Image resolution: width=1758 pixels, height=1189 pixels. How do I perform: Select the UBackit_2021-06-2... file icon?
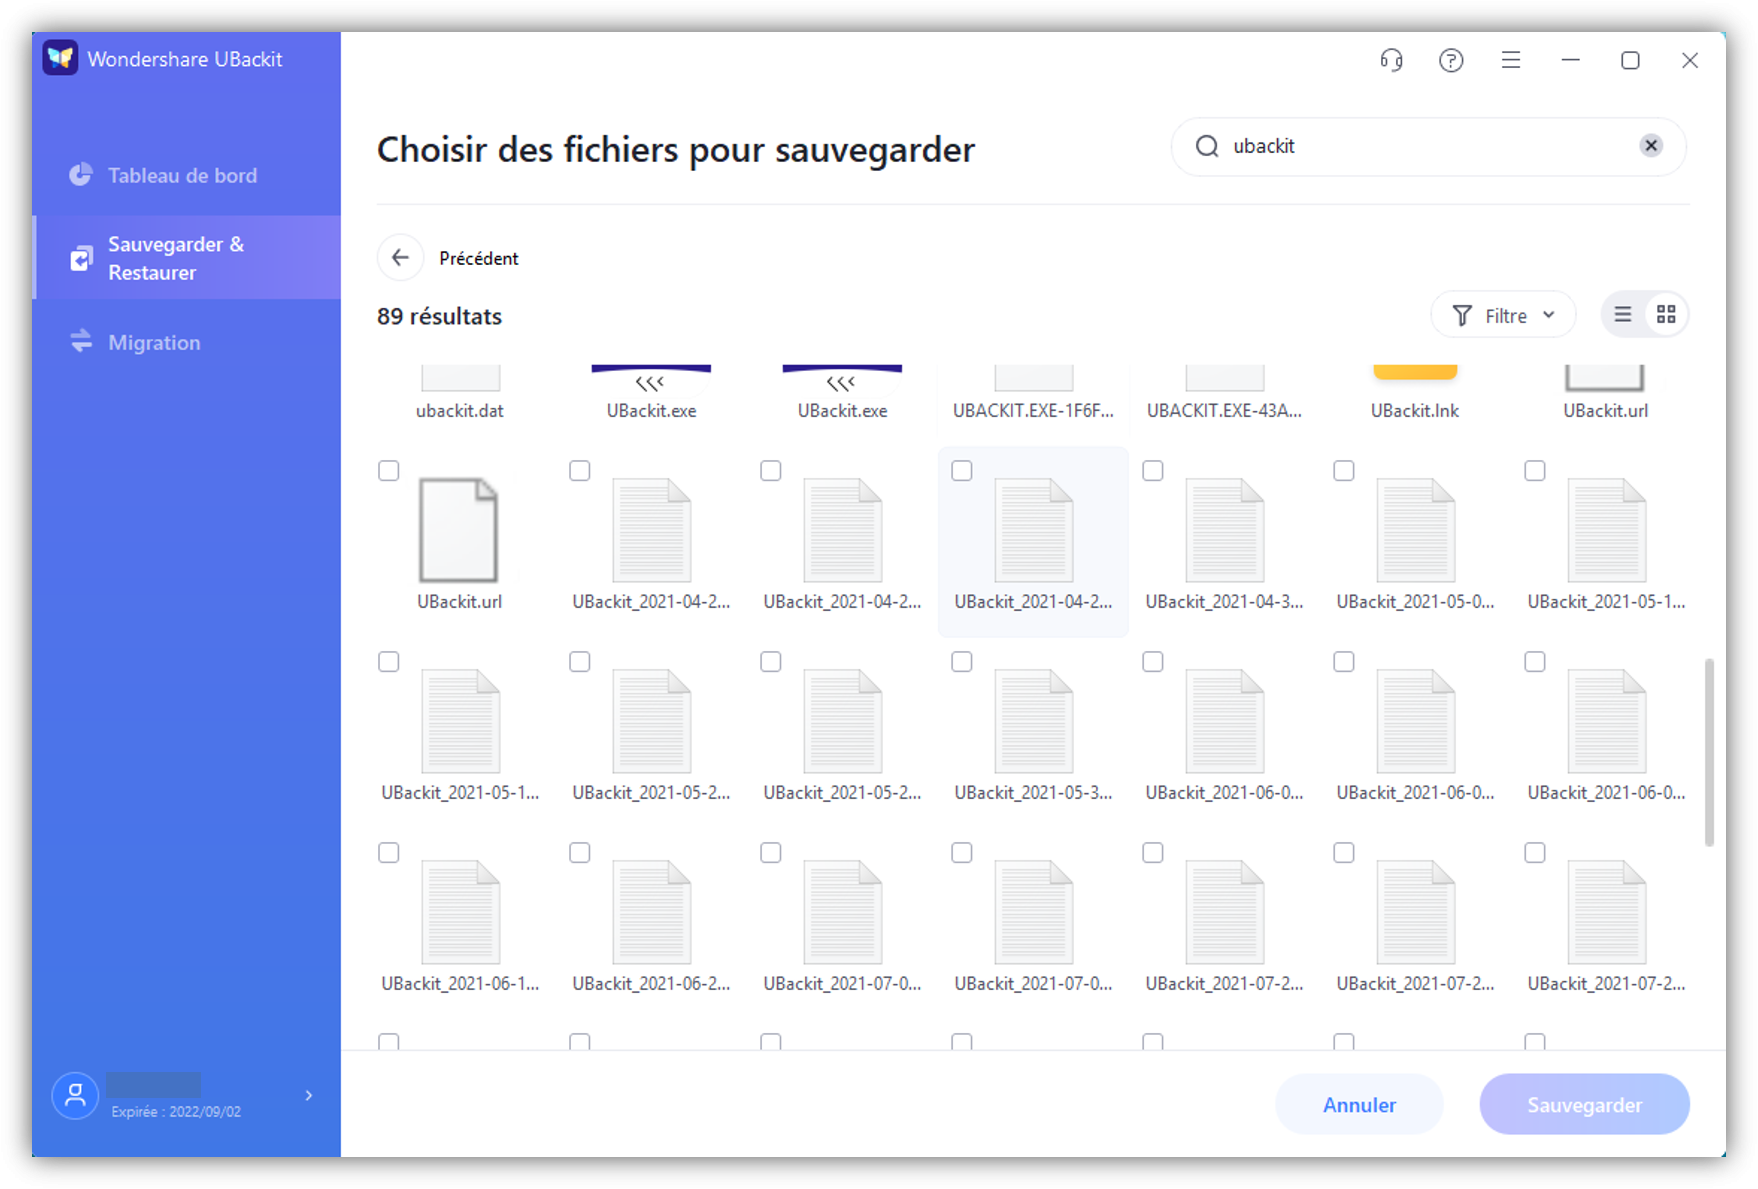pyautogui.click(x=651, y=912)
